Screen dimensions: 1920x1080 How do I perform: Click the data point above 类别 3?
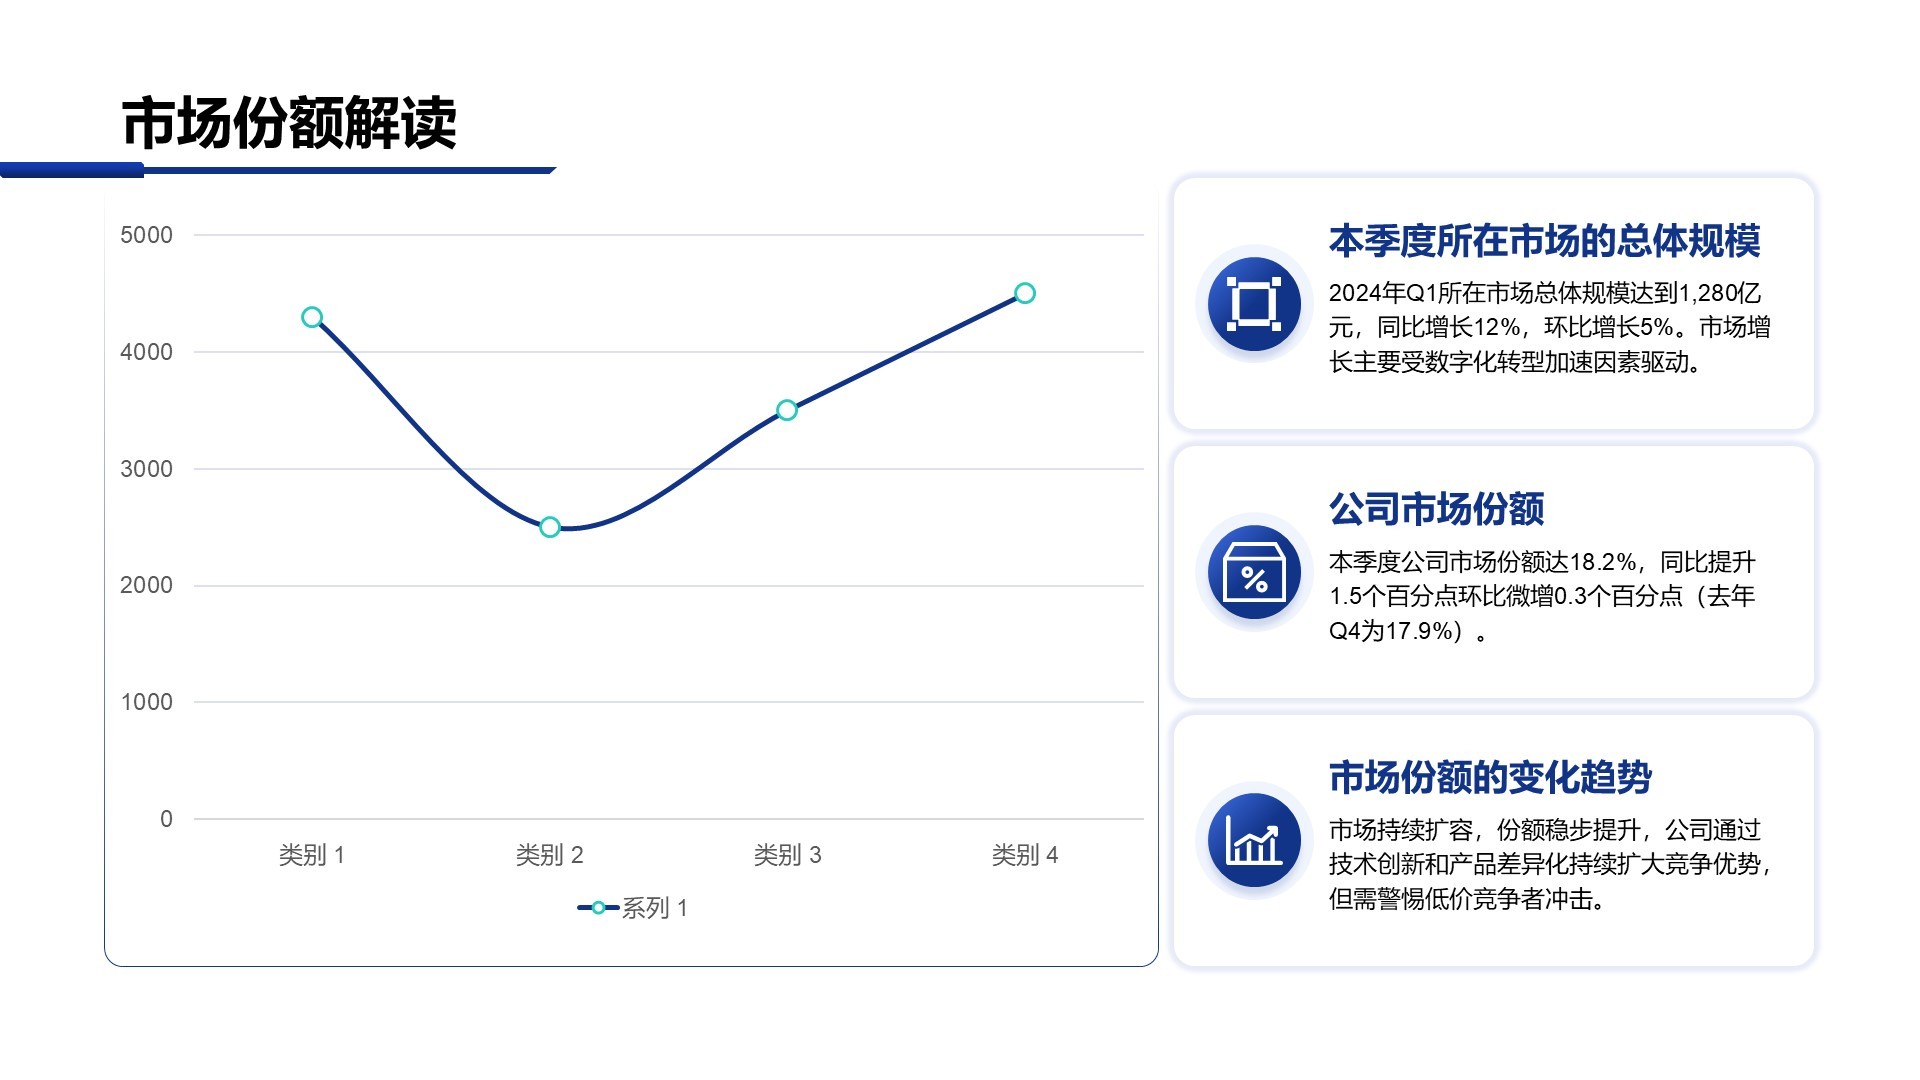(x=787, y=410)
